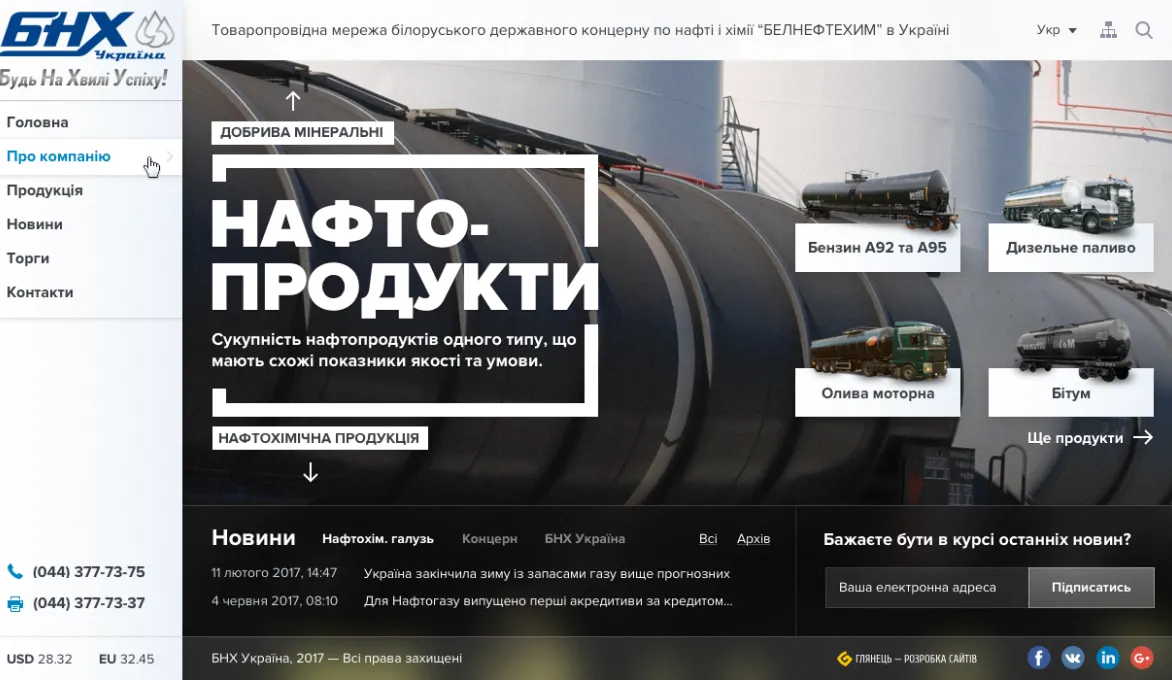
Task: Open Новини in the sidebar menu
Action: (x=34, y=224)
